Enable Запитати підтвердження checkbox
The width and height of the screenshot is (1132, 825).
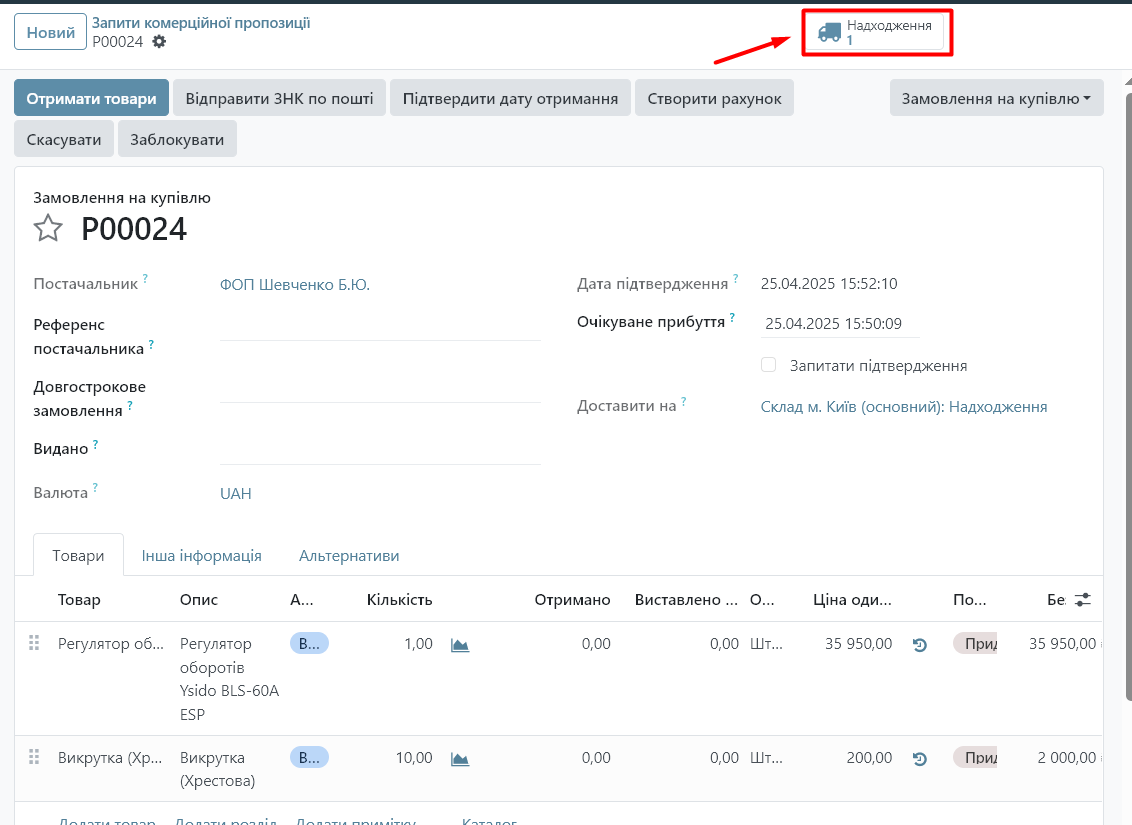(769, 365)
